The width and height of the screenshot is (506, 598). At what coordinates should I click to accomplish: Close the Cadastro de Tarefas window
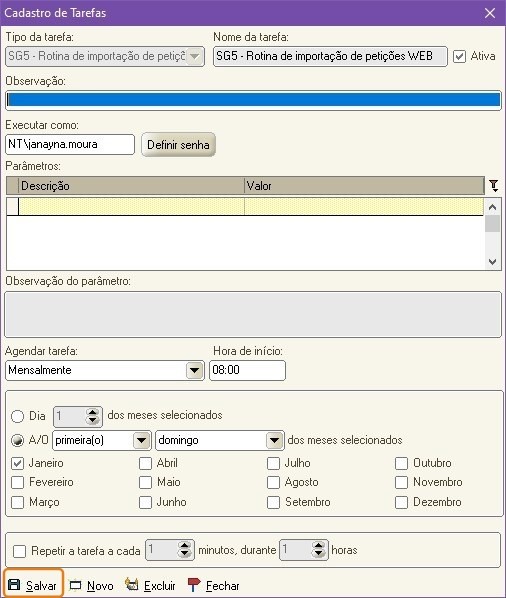490,13
